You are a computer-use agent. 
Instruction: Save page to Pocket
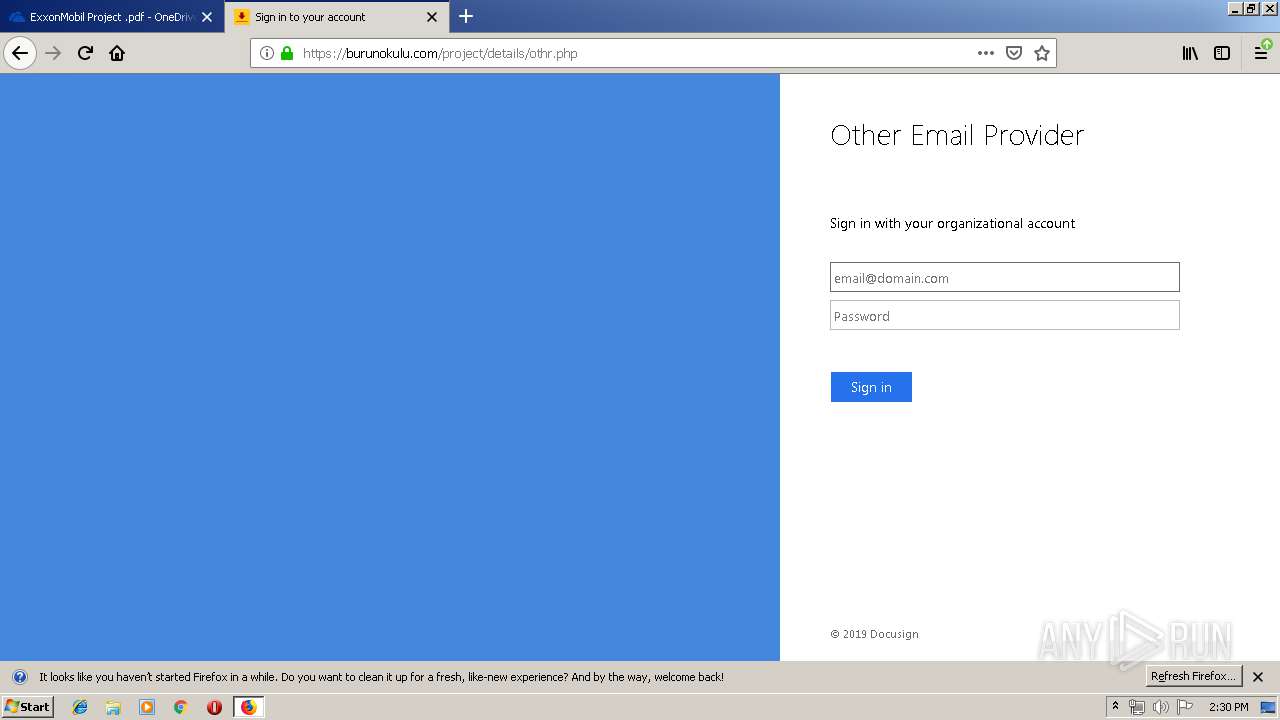[1014, 53]
